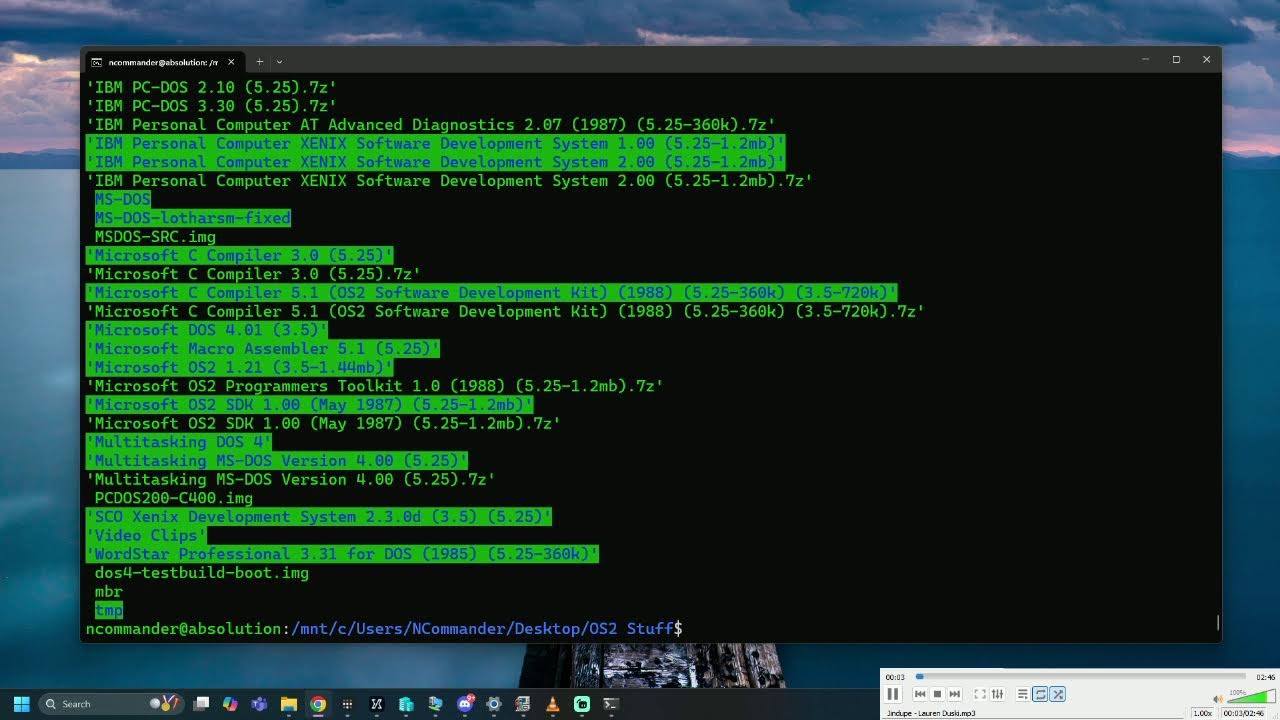The width and height of the screenshot is (1280, 720).
Task: Click the highlighted 'Multitasking DOS 4' directory entry
Action: [179, 442]
